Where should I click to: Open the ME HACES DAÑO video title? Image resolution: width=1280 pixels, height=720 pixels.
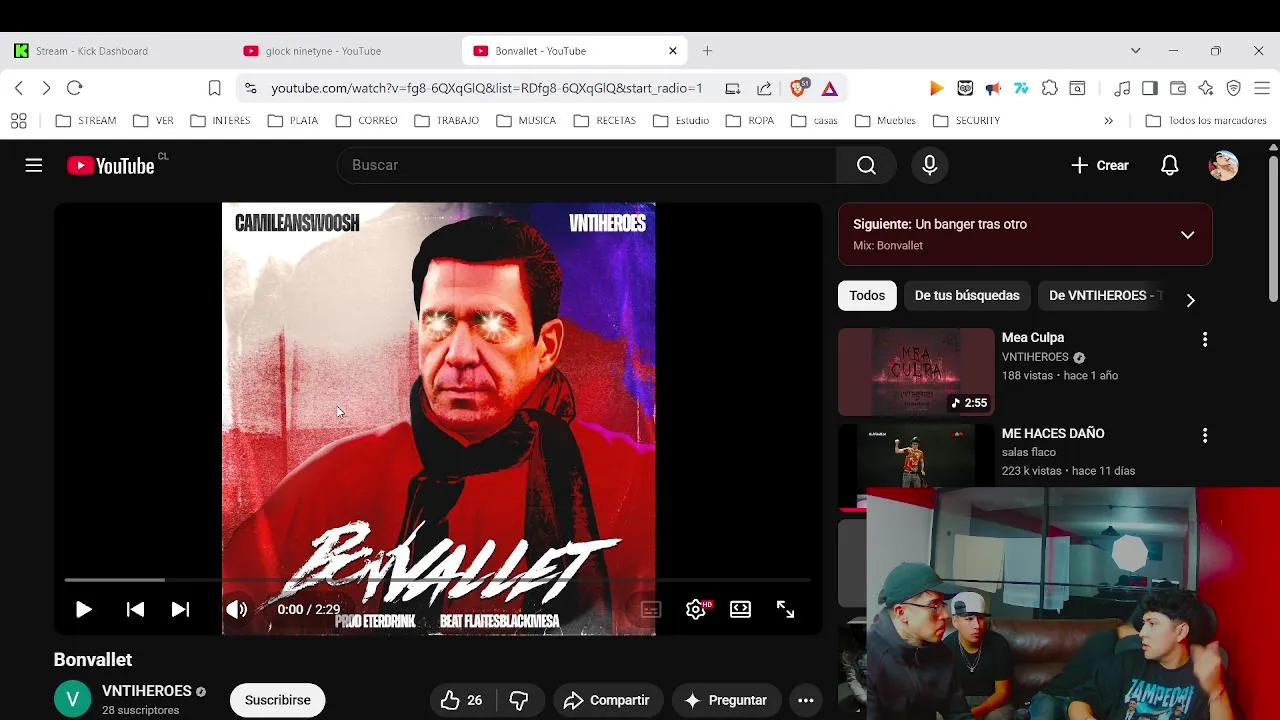[1053, 433]
